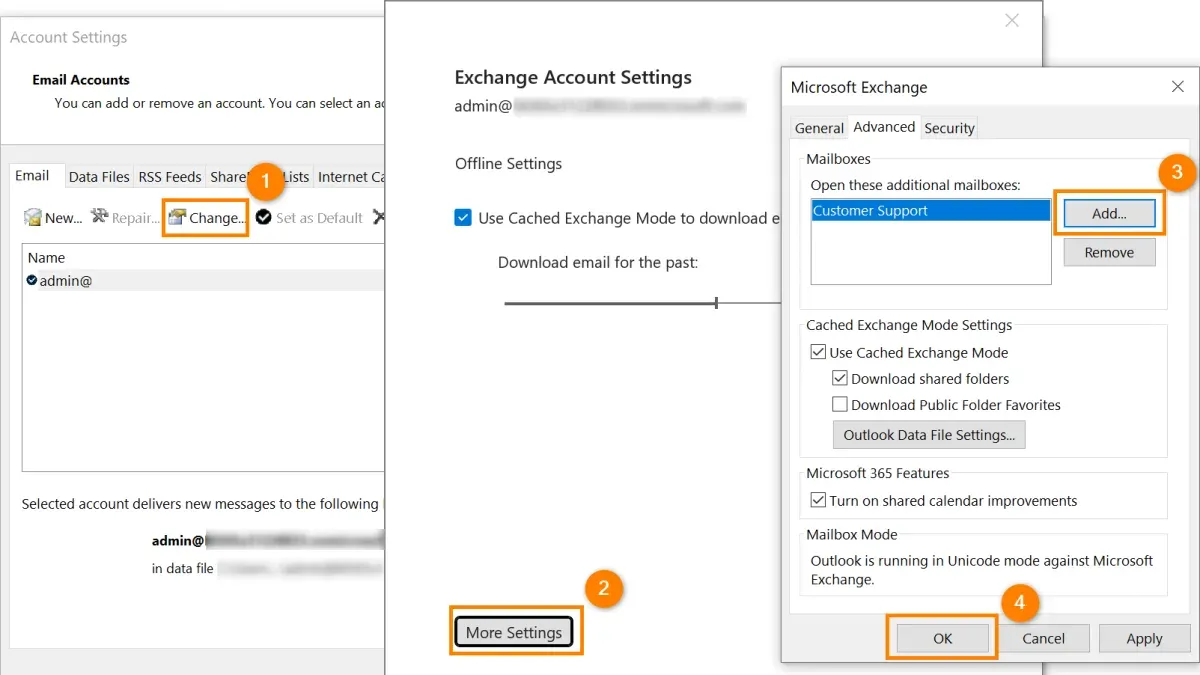The width and height of the screenshot is (1200, 675).
Task: Select the Advanced tab in Microsoft Exchange
Action: click(x=884, y=127)
